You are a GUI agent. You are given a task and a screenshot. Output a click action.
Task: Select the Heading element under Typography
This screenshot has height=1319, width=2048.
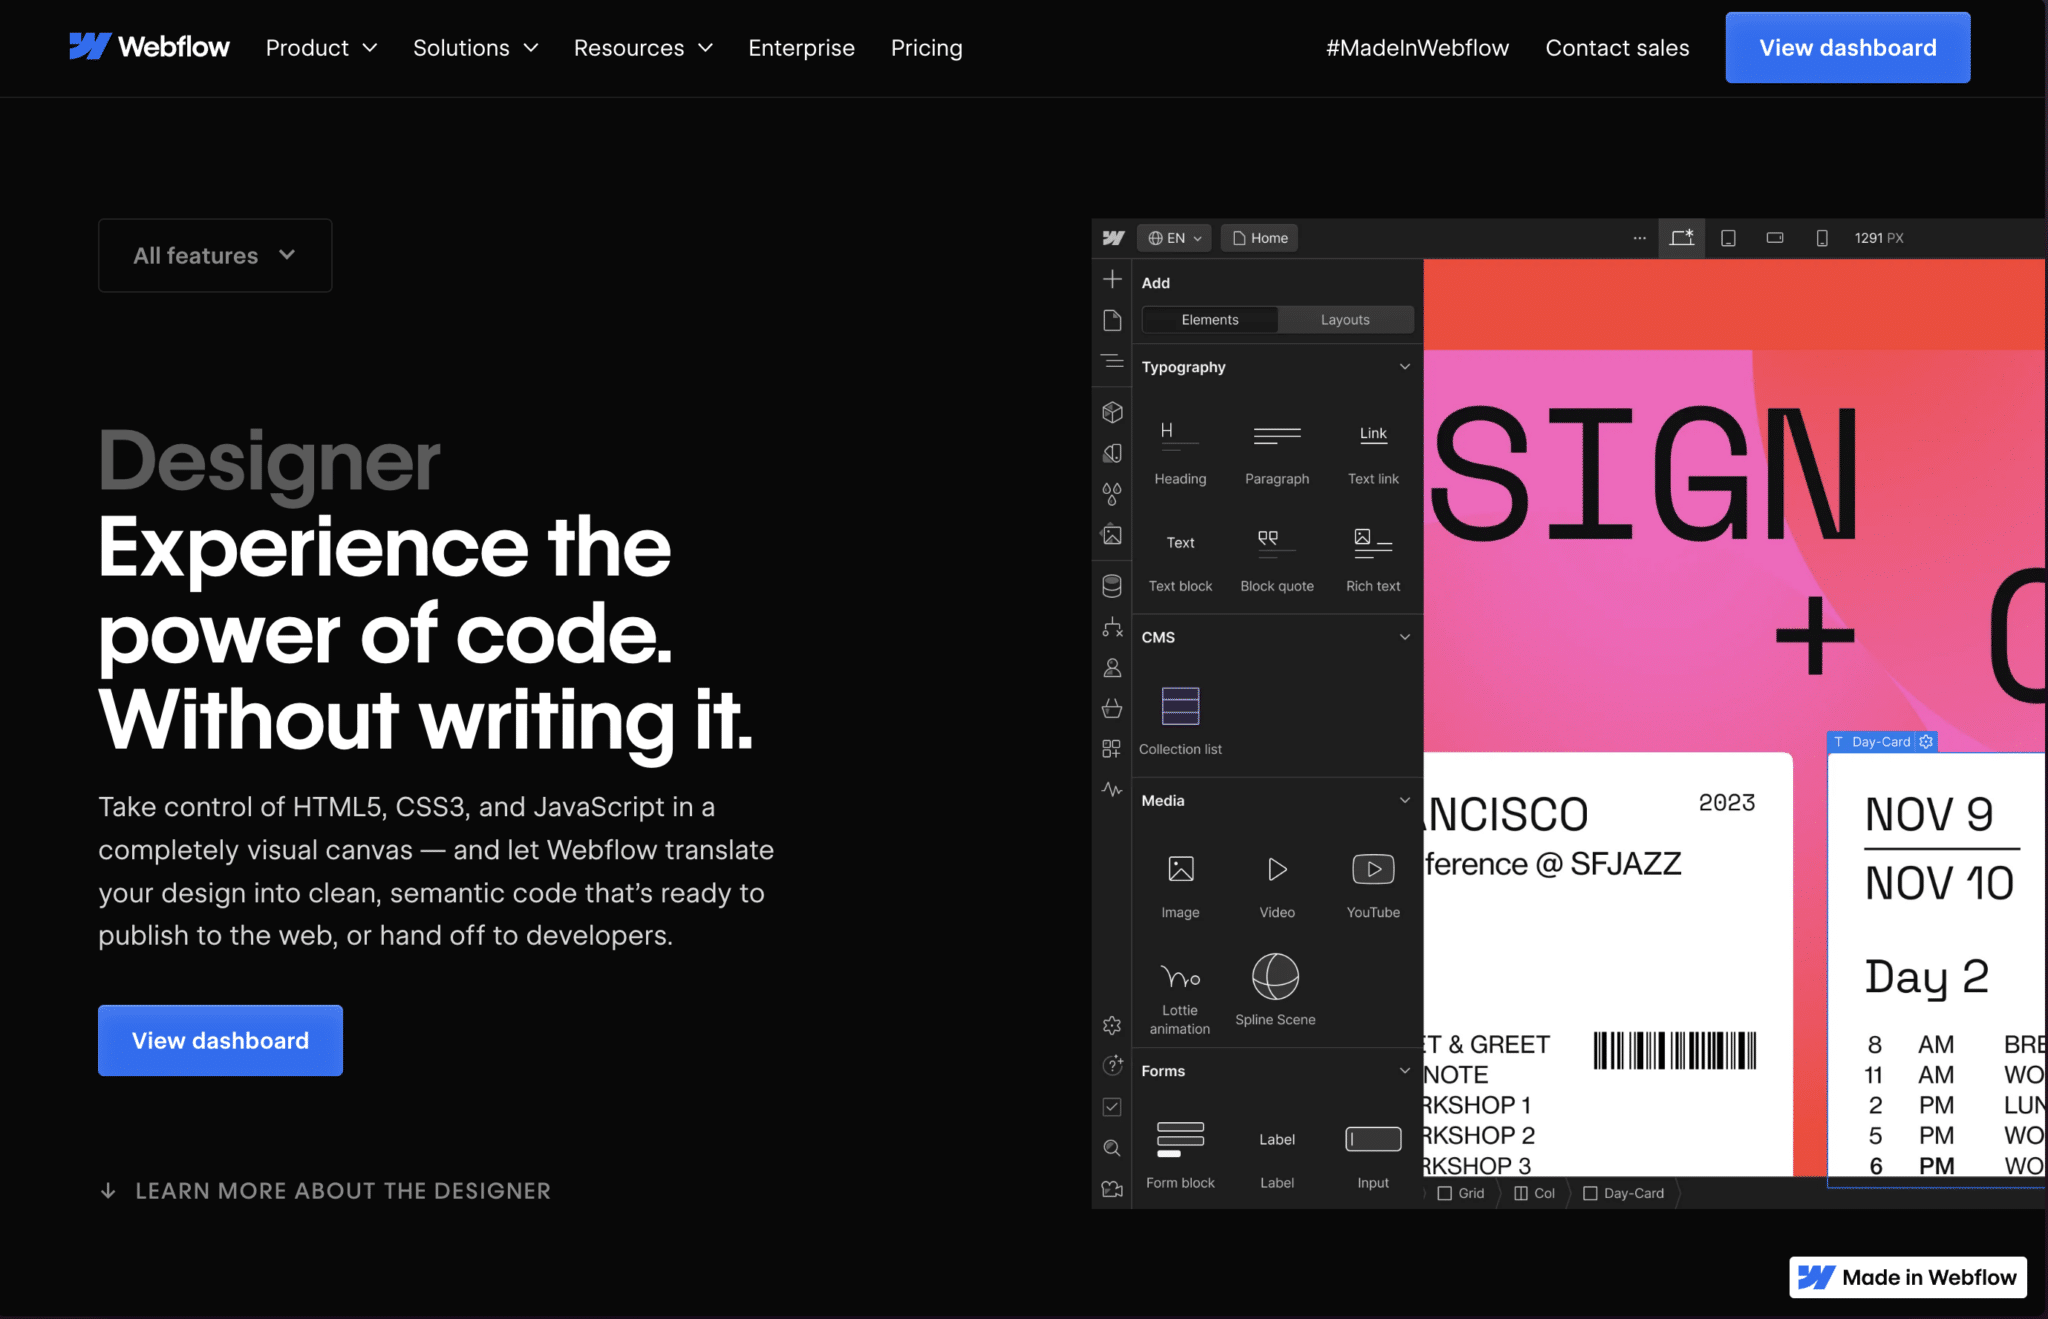pos(1180,450)
